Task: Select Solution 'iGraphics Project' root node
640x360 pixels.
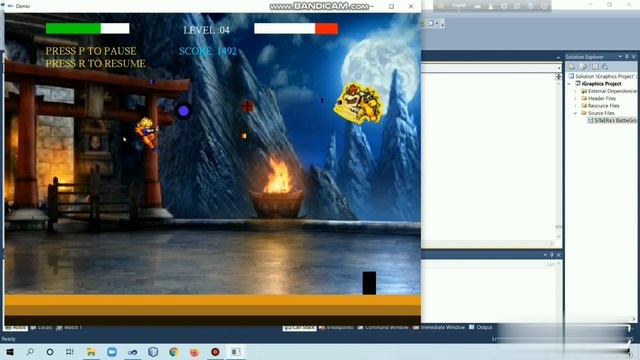Action: (603, 76)
